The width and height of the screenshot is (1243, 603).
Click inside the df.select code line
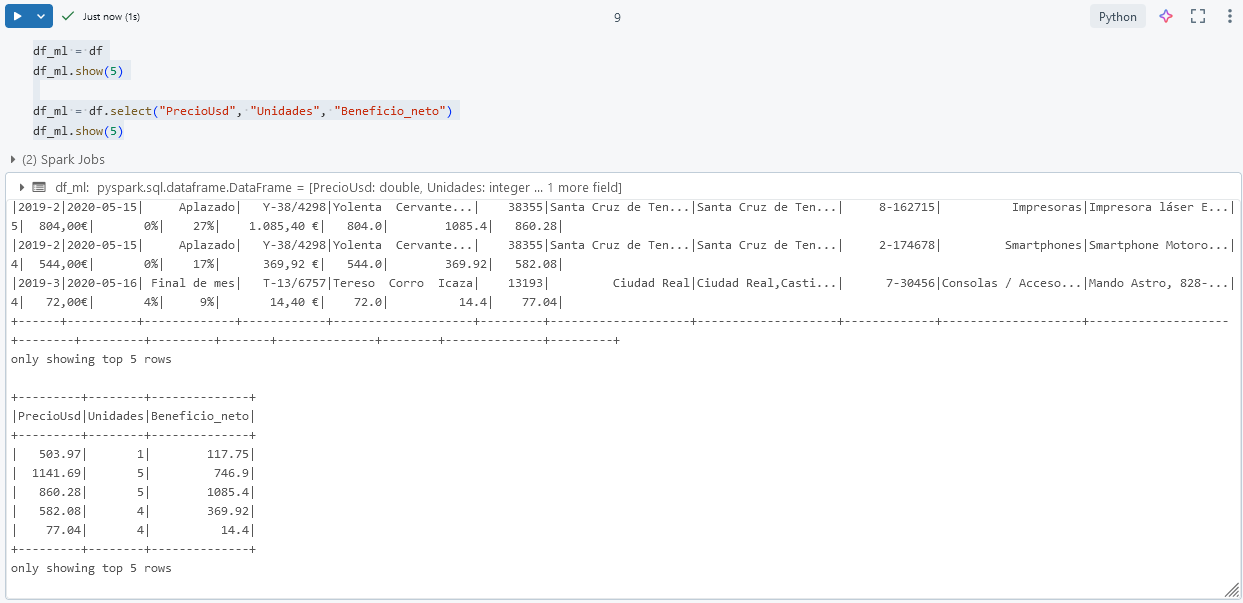pos(120,111)
